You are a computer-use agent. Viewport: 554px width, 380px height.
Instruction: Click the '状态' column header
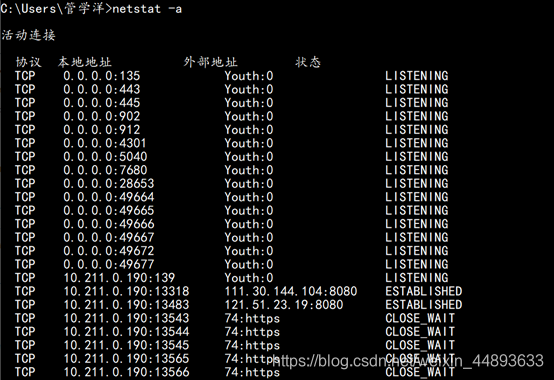[x=308, y=62]
